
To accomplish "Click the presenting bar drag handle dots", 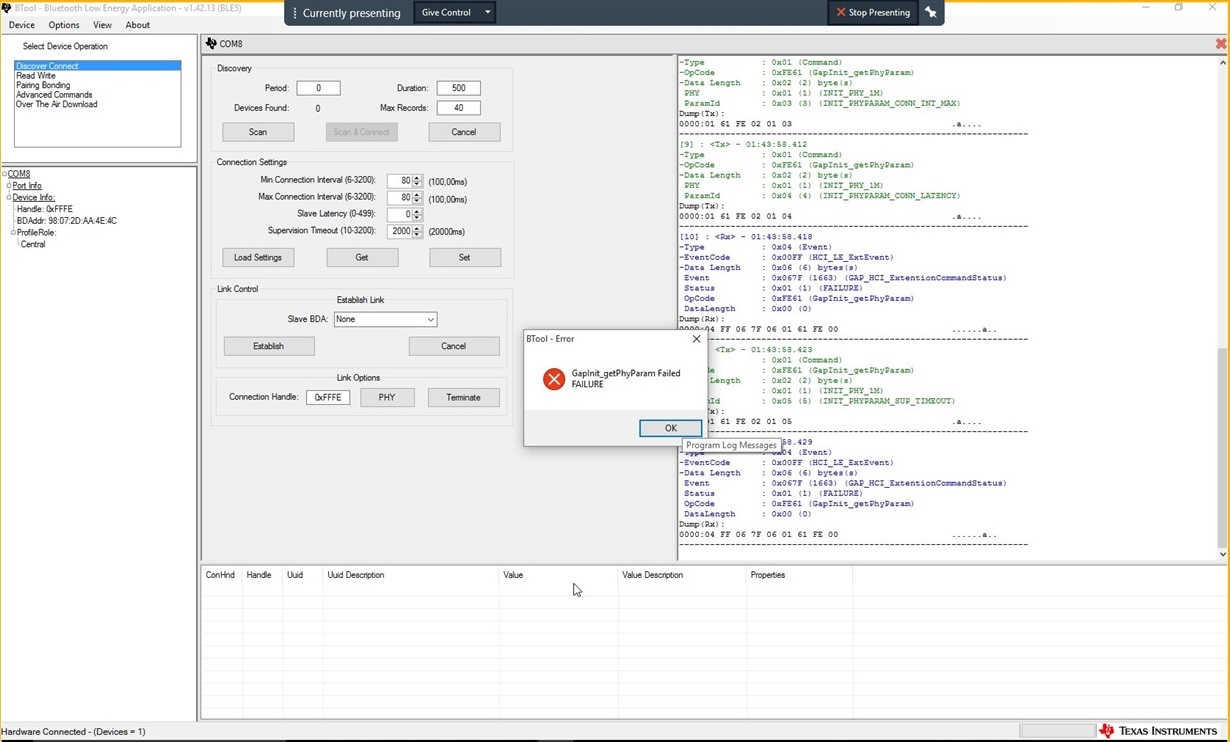I will (x=295, y=13).
